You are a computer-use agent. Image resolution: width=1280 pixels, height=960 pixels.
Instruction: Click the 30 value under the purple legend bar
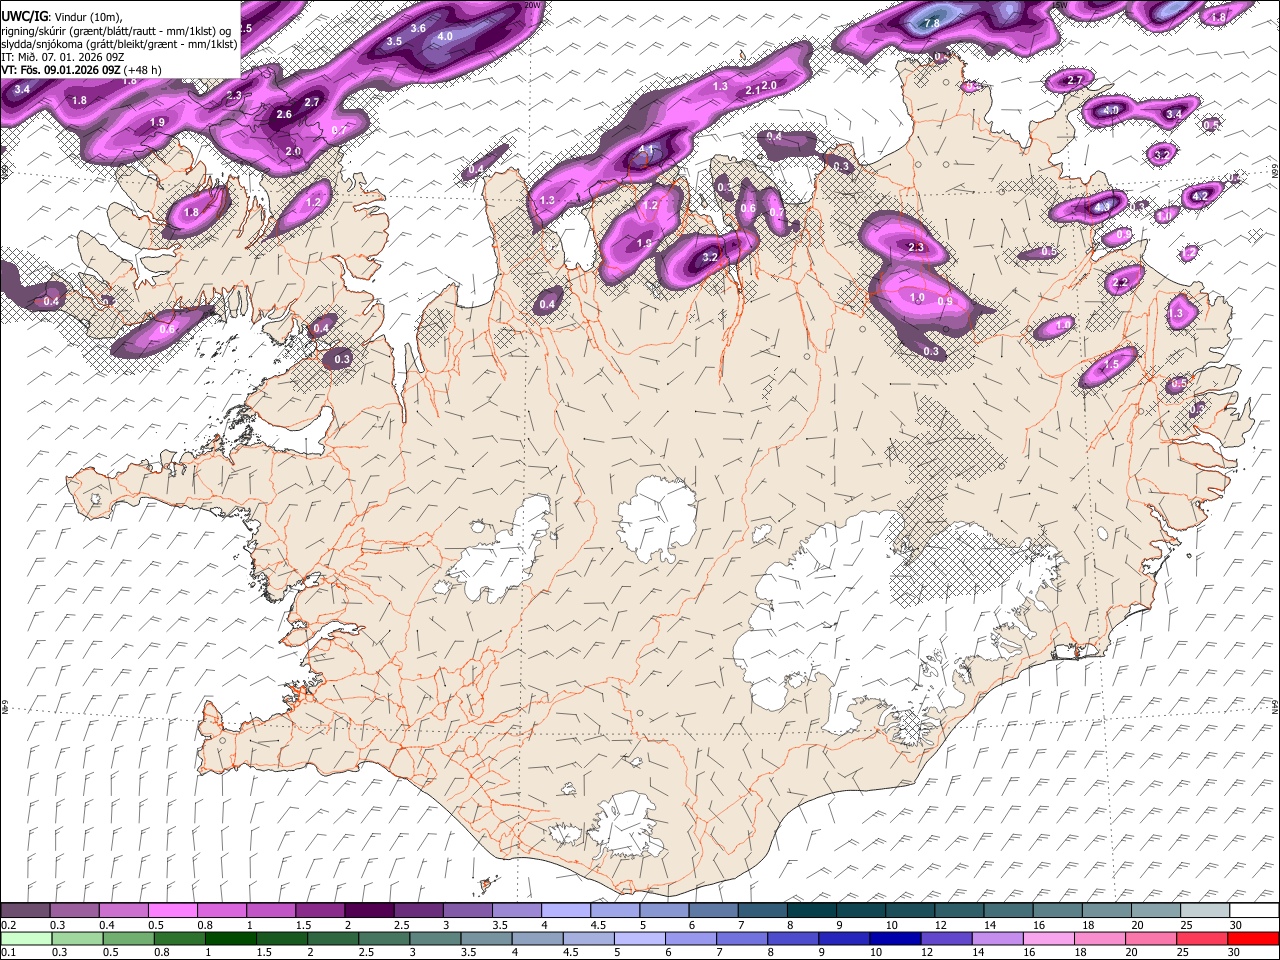pos(1236,925)
